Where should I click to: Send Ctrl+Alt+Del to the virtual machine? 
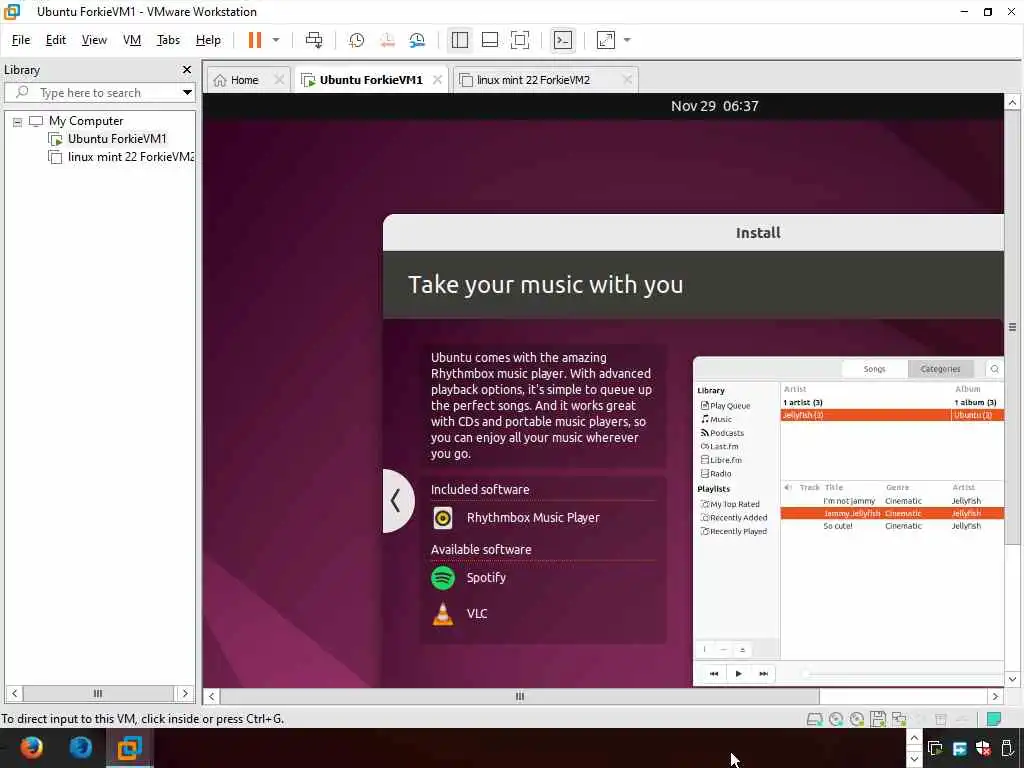[x=313, y=40]
